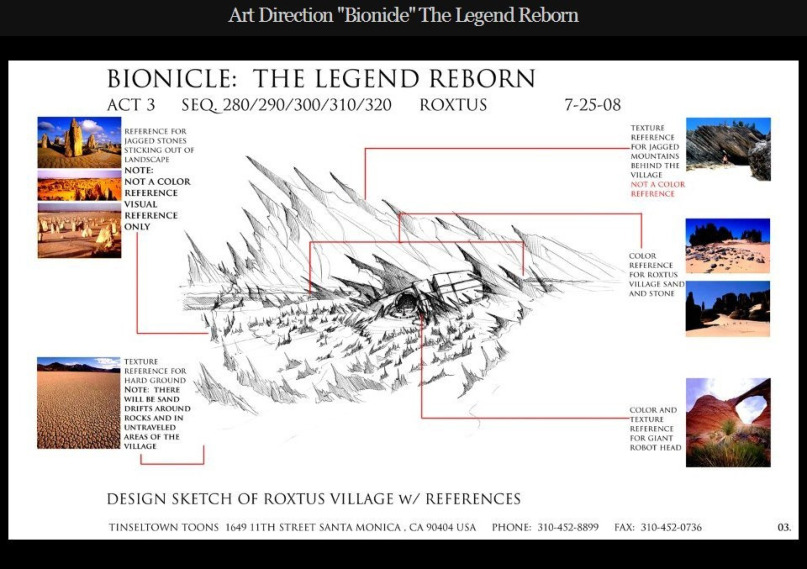Open the orange desert panorama reference photo
This screenshot has width=807, height=569.
point(79,185)
